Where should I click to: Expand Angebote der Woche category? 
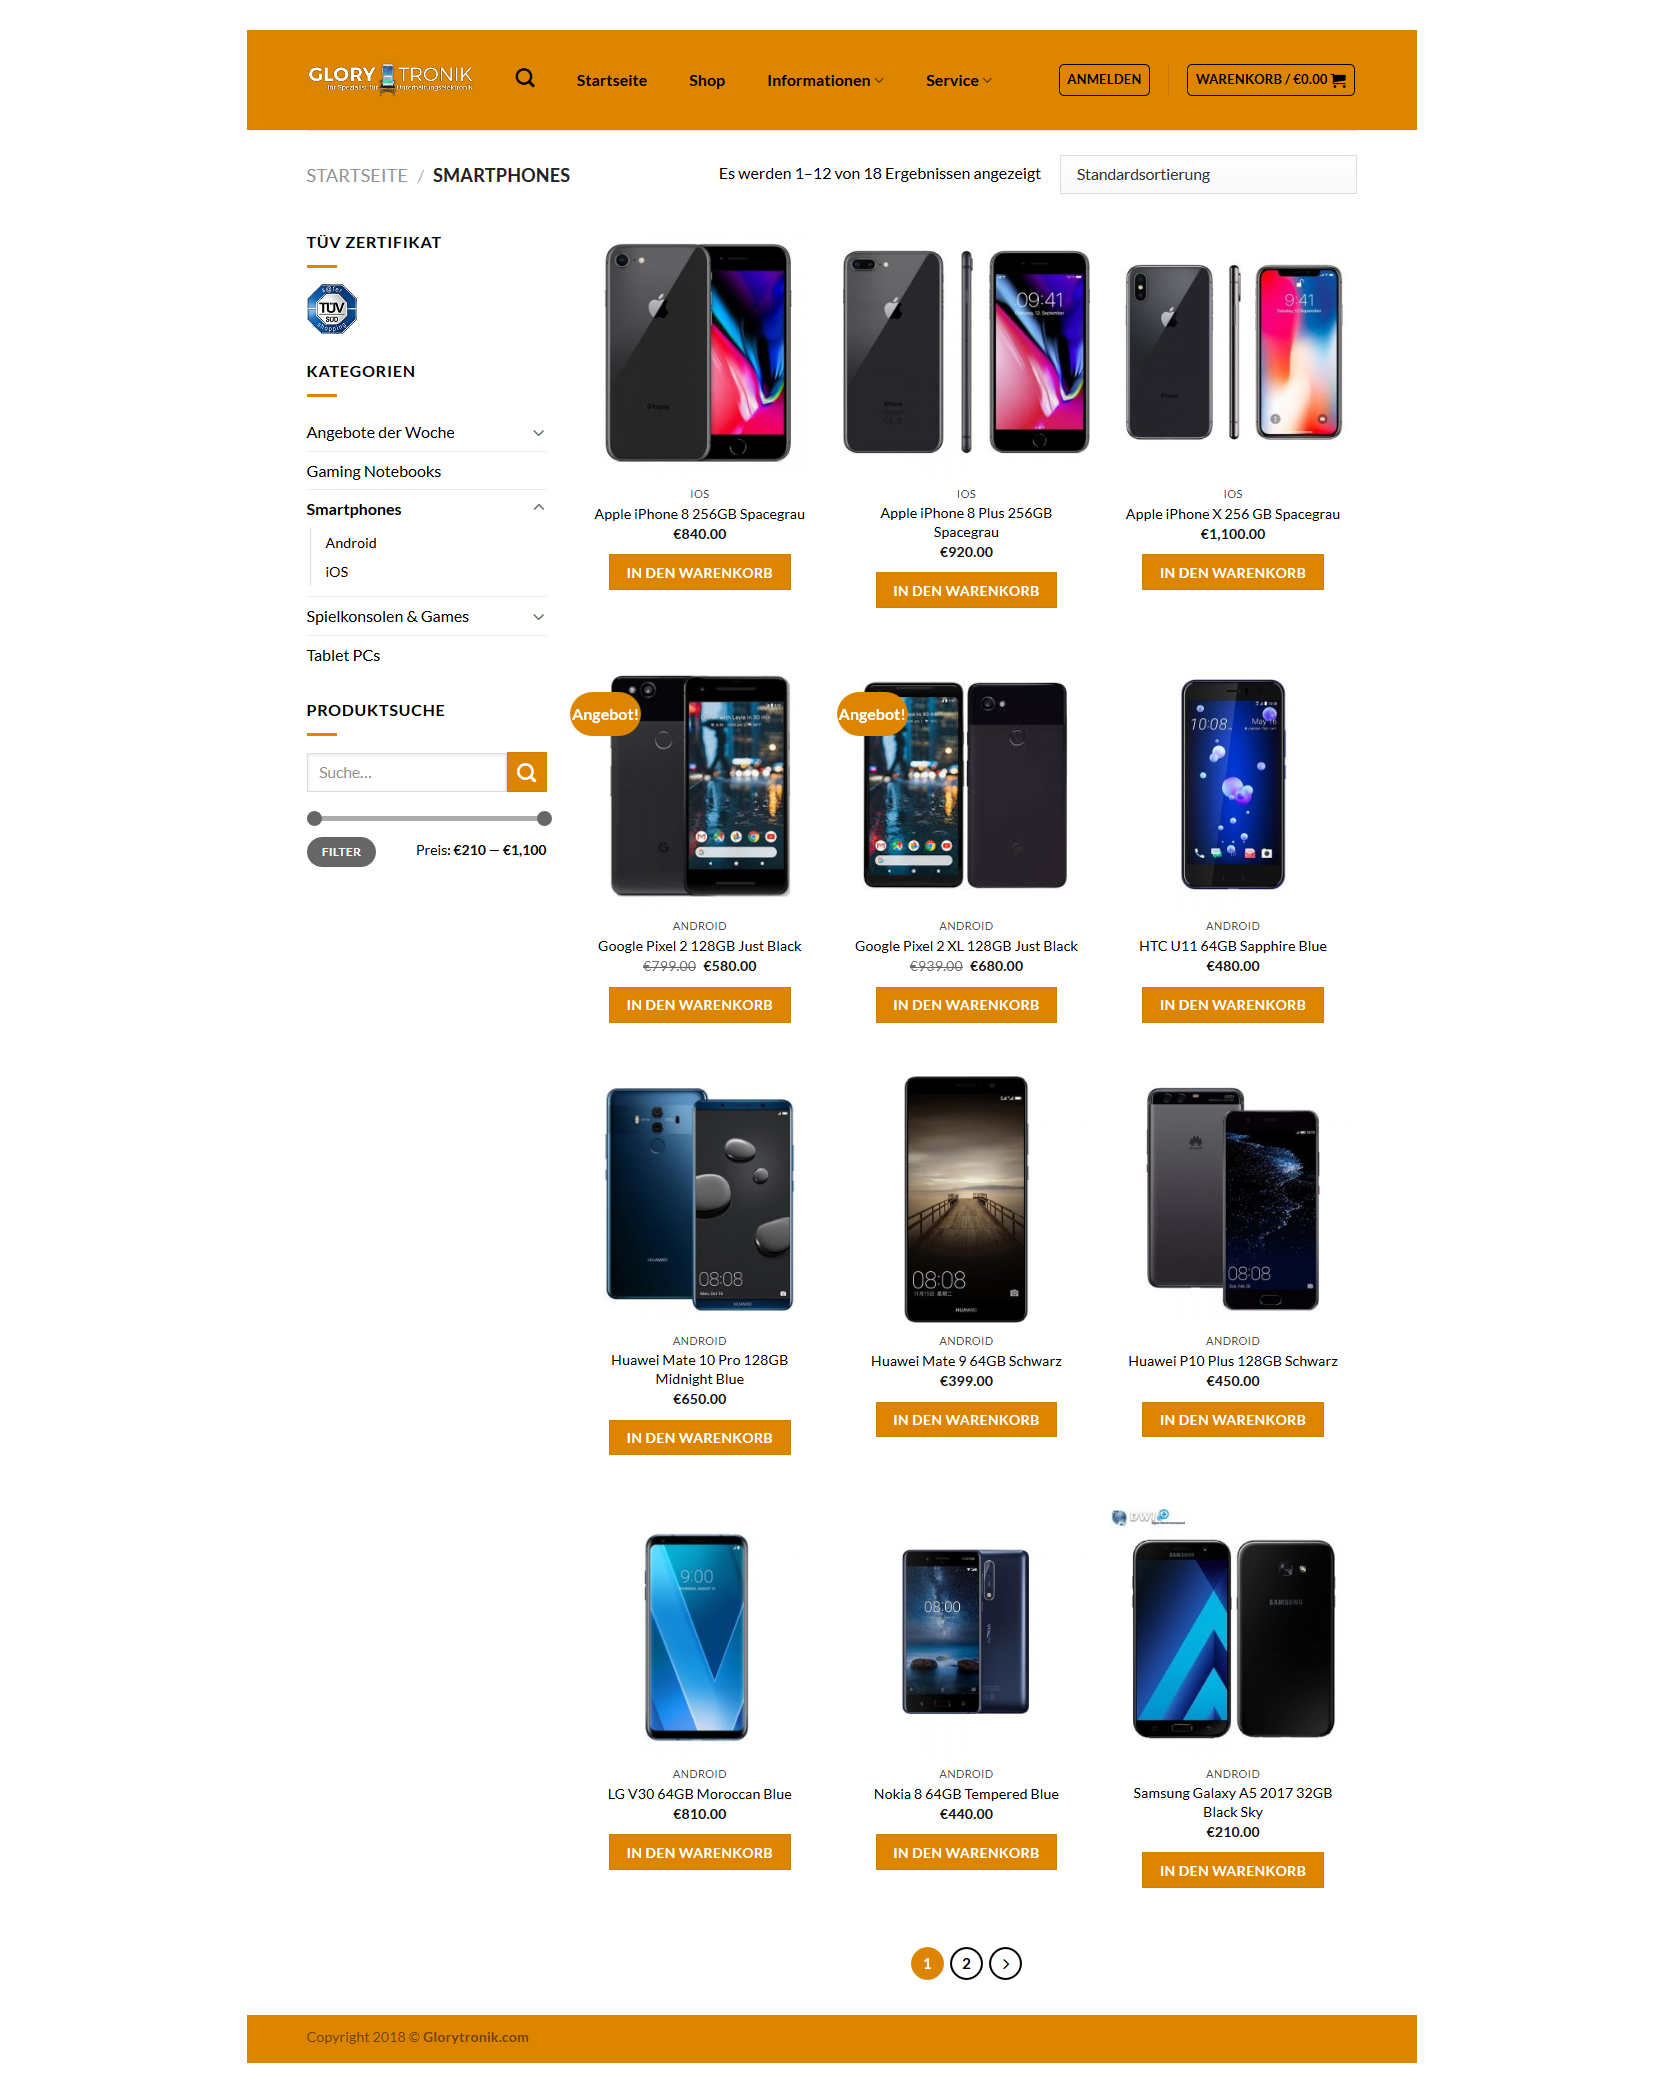[x=539, y=433]
